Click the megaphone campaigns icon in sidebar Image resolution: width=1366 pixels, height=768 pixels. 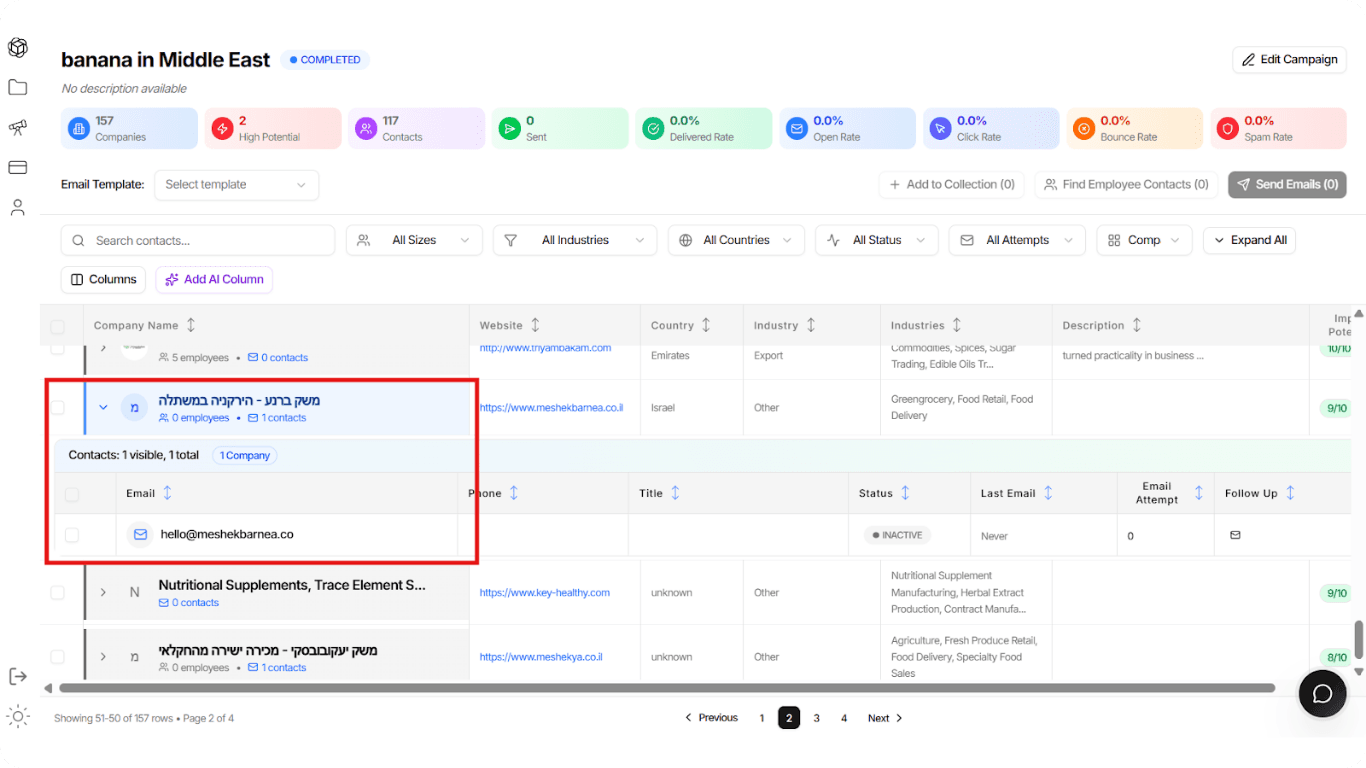[x=17, y=128]
